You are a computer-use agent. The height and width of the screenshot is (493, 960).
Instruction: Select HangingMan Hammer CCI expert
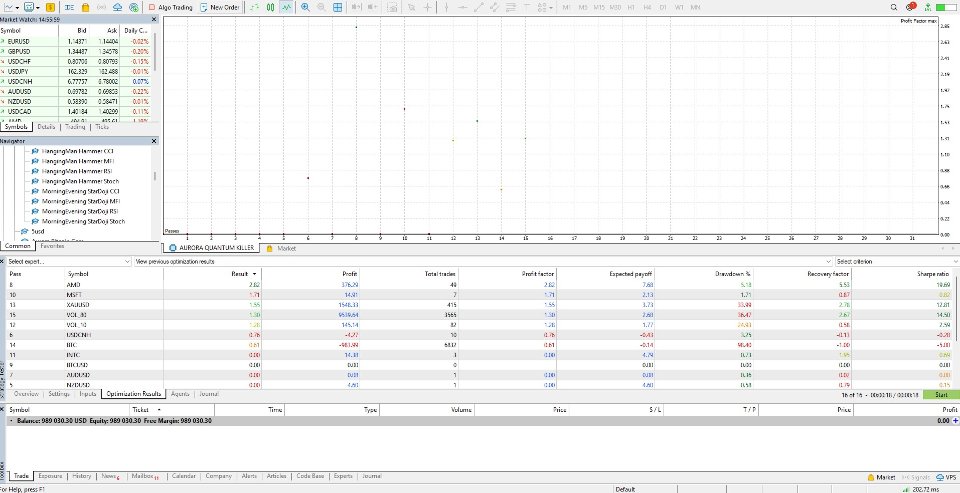tap(77, 151)
